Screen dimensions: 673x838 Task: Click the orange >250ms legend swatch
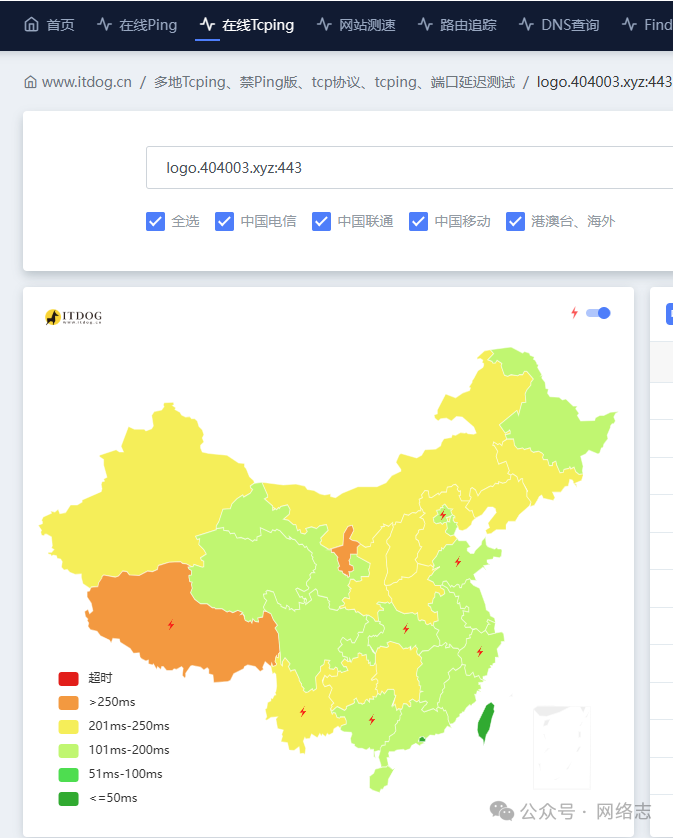point(68,702)
